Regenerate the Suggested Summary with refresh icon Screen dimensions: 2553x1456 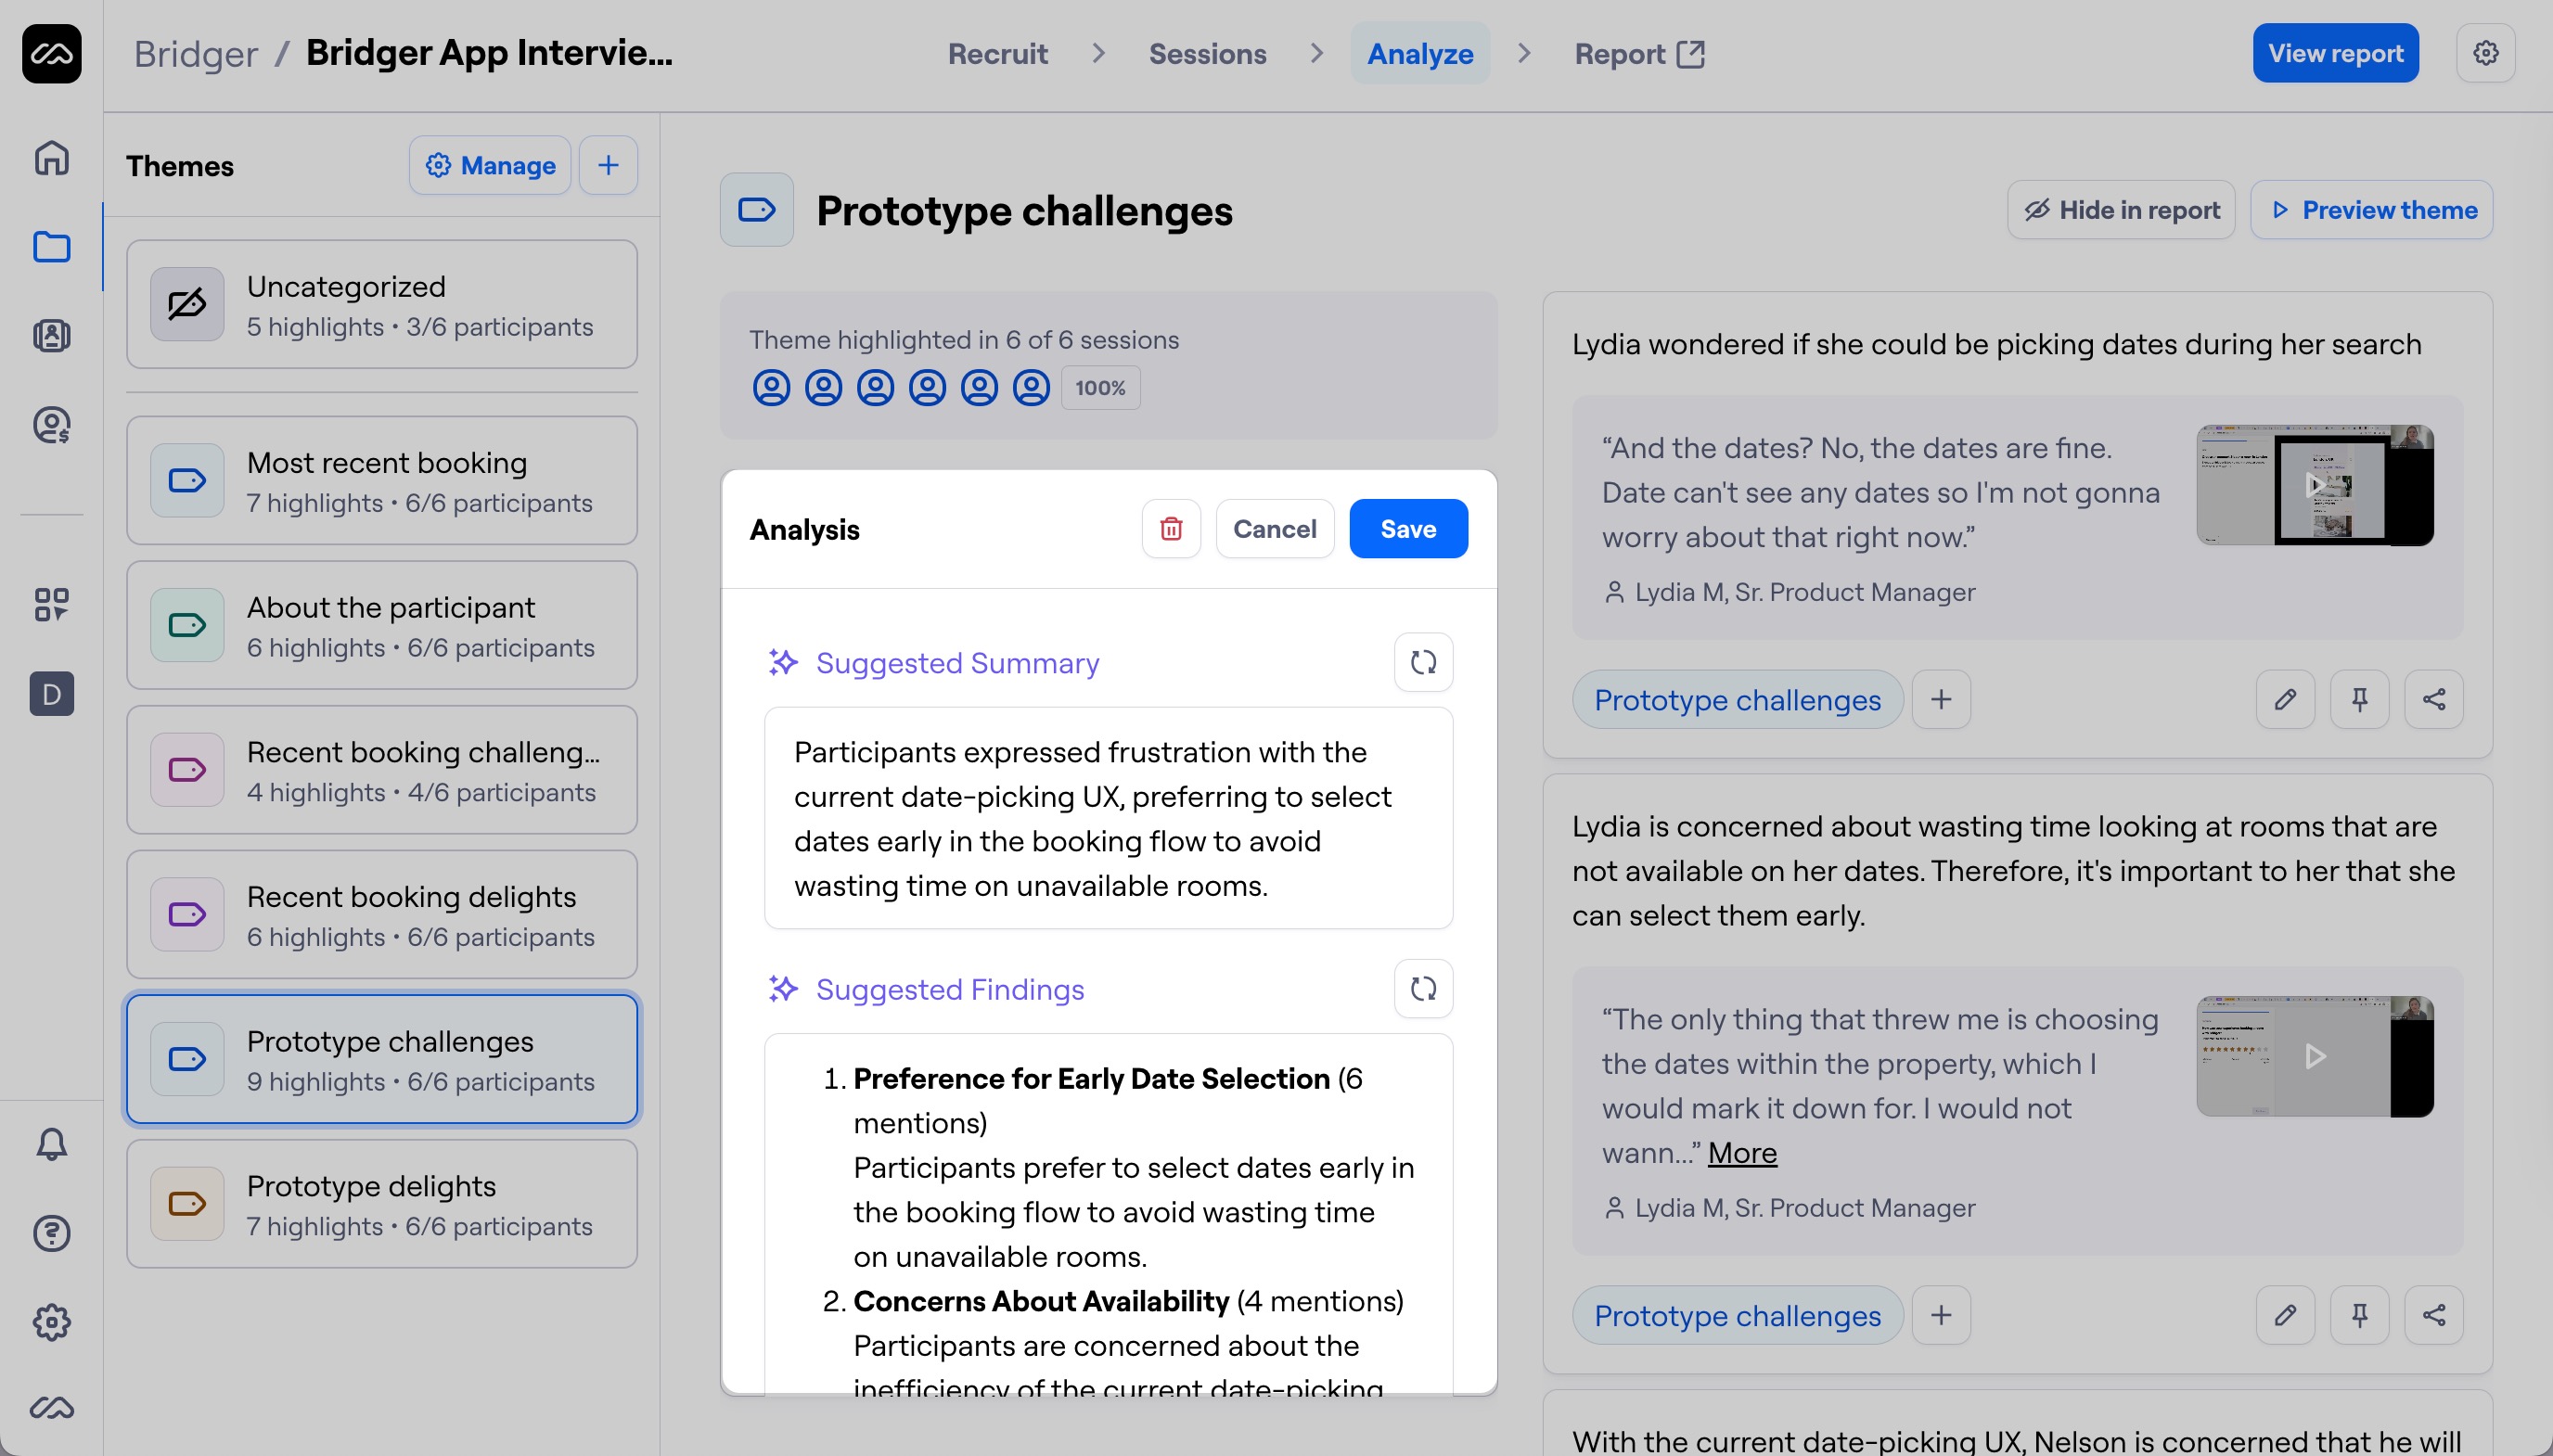point(1424,662)
